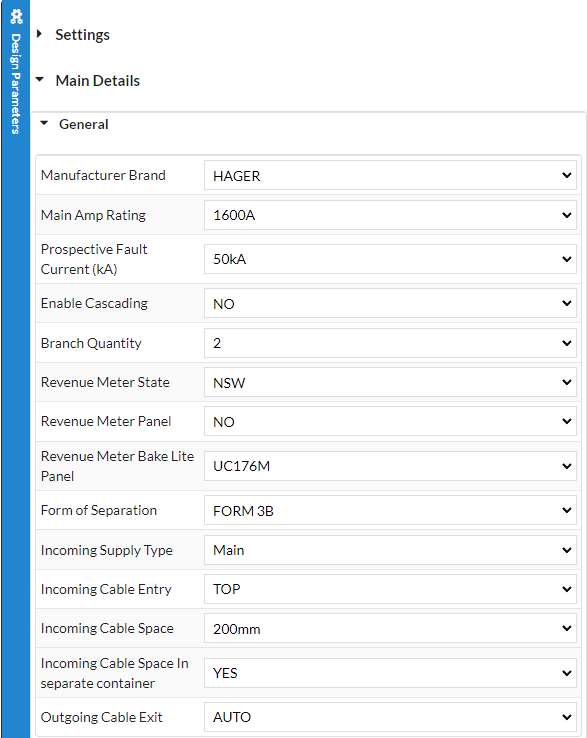The width and height of the screenshot is (587, 738).
Task: Select the Branch Quantity dropdown
Action: pyautogui.click(x=390, y=343)
